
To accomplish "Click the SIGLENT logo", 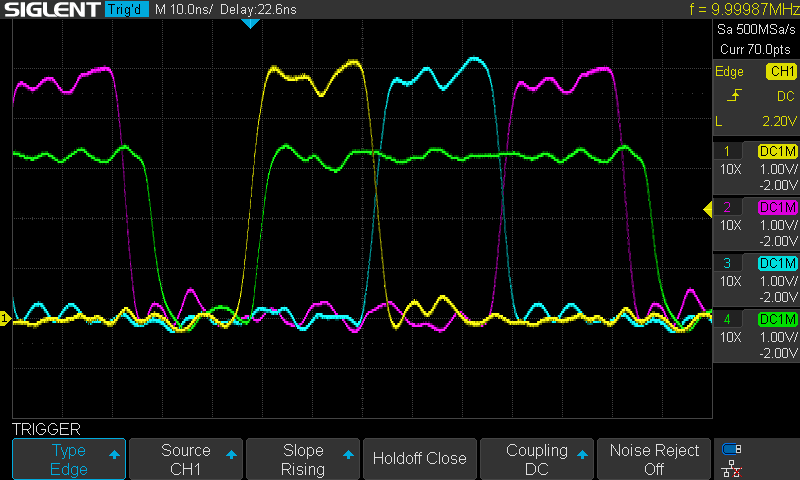I will click(x=50, y=10).
